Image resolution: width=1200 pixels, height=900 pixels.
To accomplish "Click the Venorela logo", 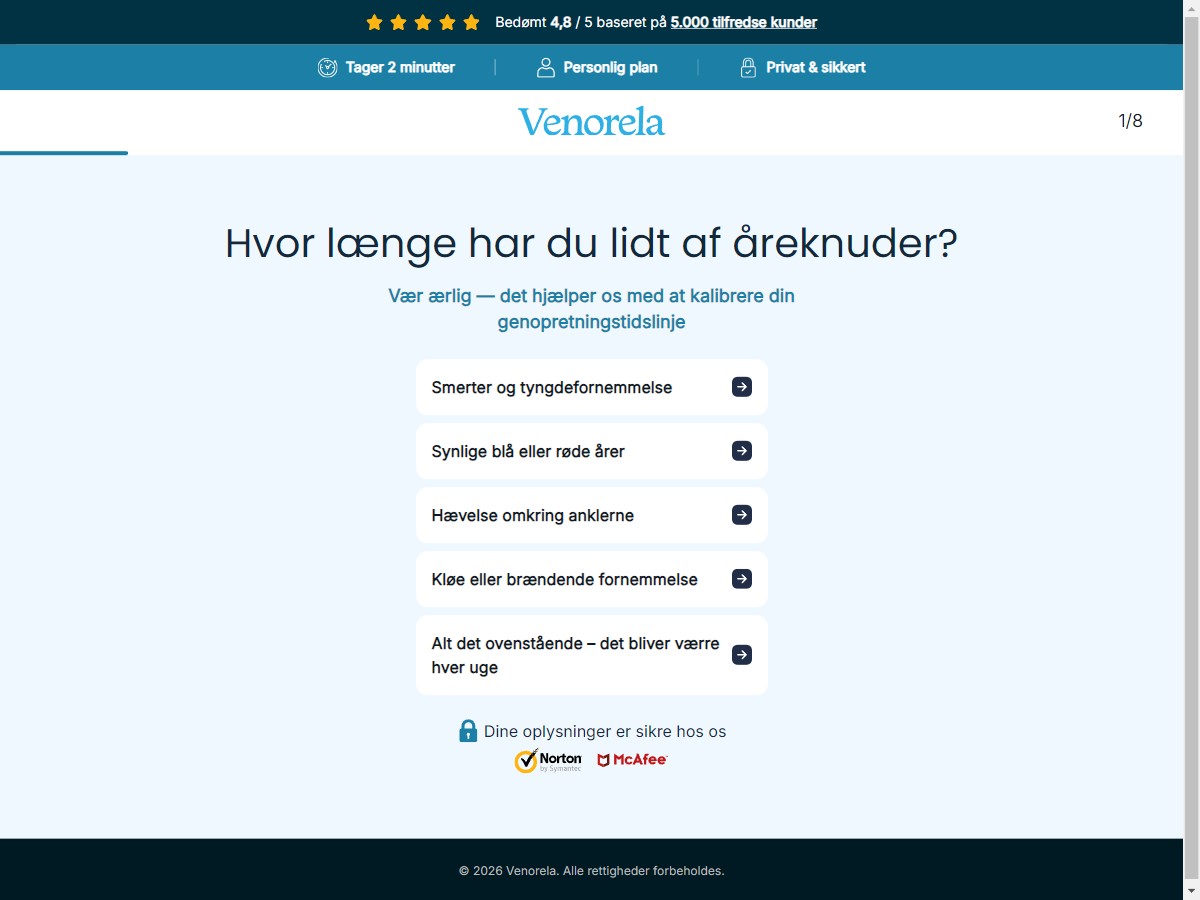I will 591,122.
